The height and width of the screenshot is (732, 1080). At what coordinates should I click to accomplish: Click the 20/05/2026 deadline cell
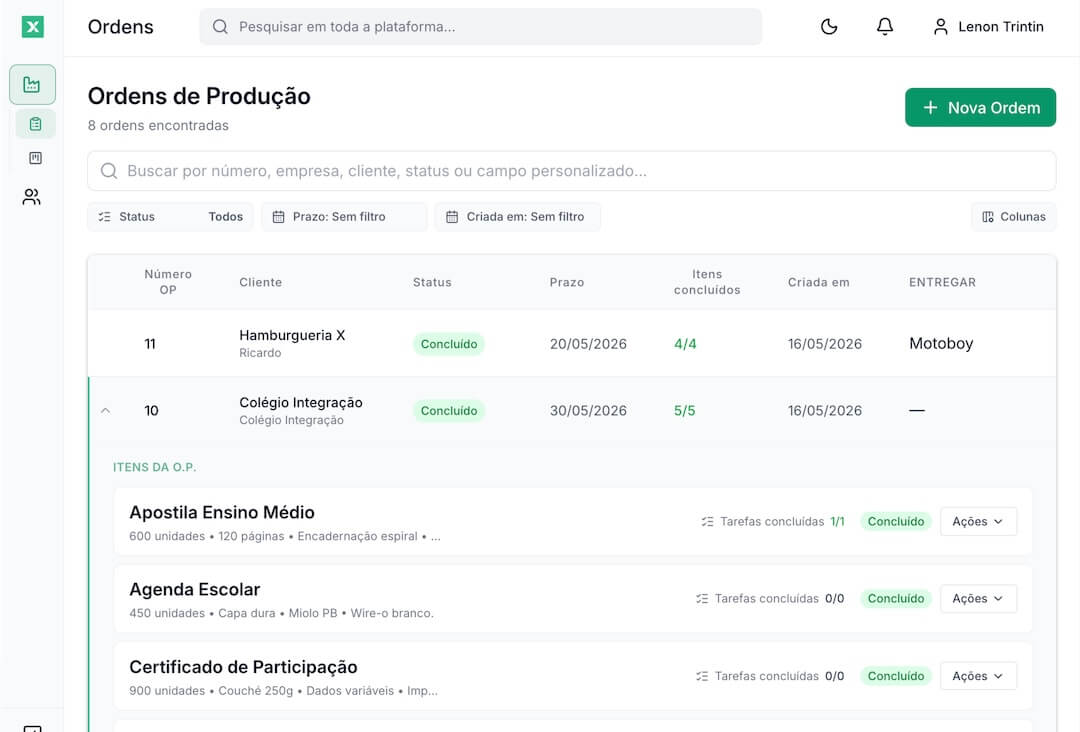point(588,344)
